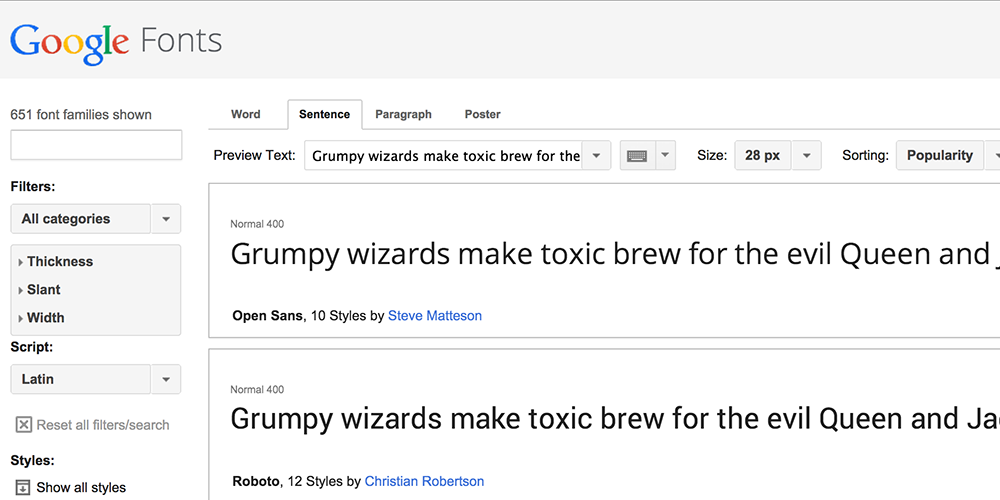Screen dimensions: 1000x500
Task: Click the Script: heading
Action: (32, 348)
